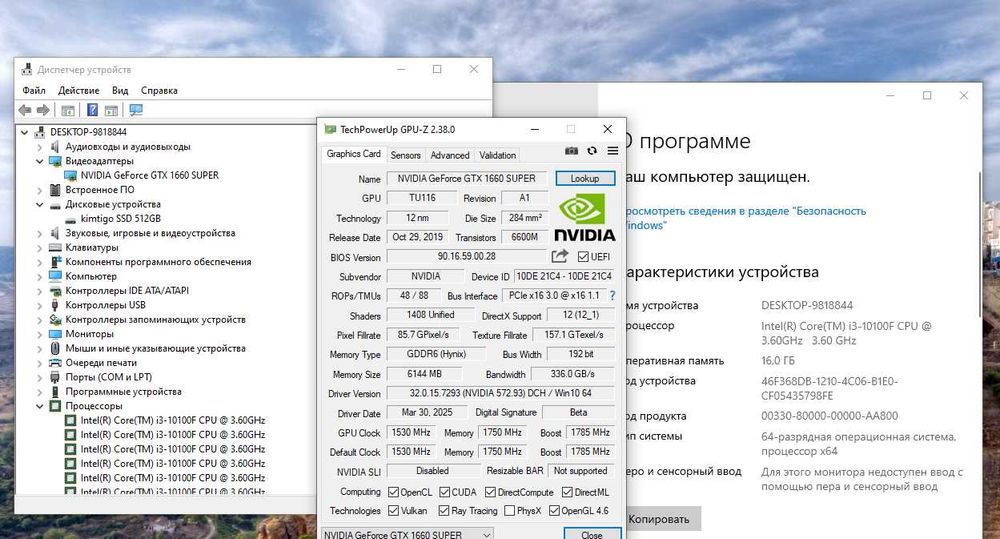Viewport: 1000px width, 539px height.
Task: Expand Контроллеры запоминающих устройств
Action: tap(40, 320)
